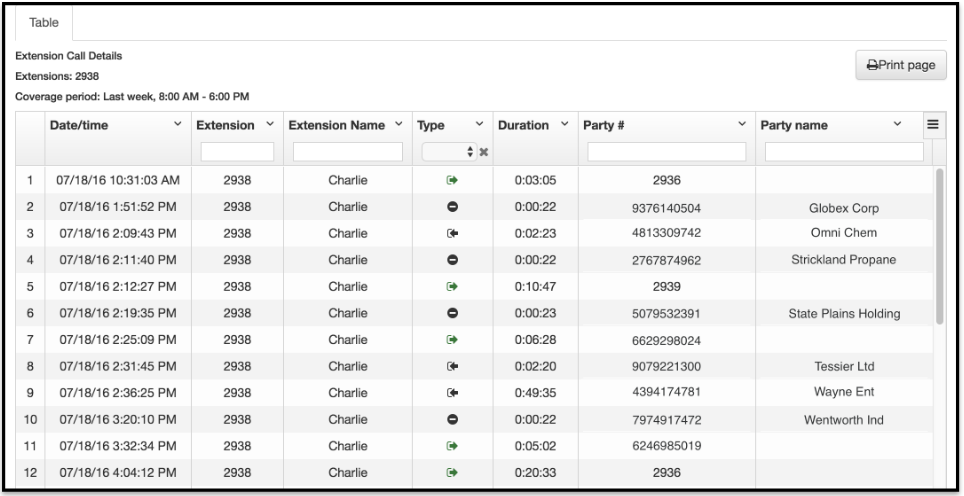
Task: Select the Table tab
Action: point(44,23)
